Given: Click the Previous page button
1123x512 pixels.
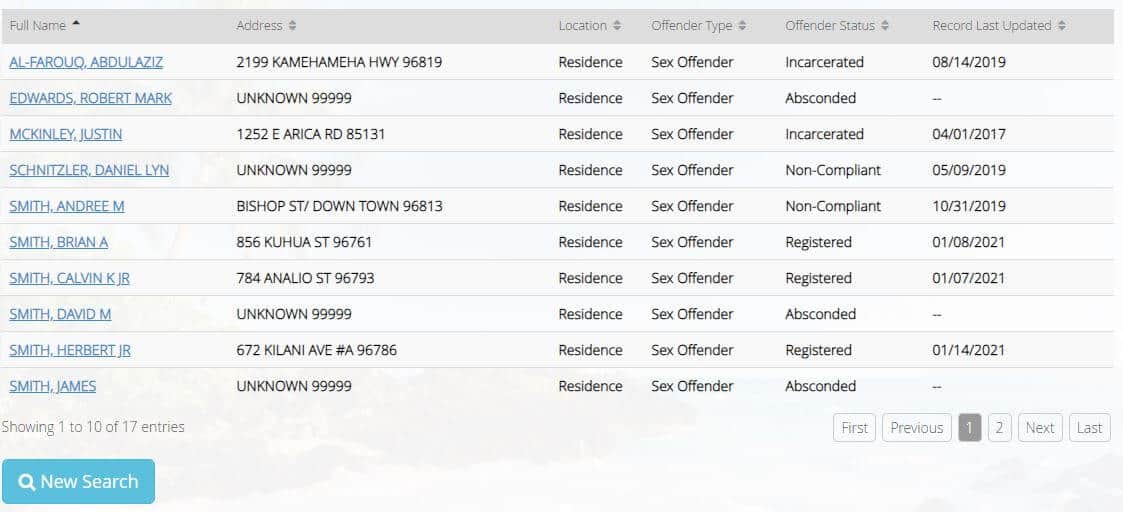Looking at the screenshot, I should 916,428.
